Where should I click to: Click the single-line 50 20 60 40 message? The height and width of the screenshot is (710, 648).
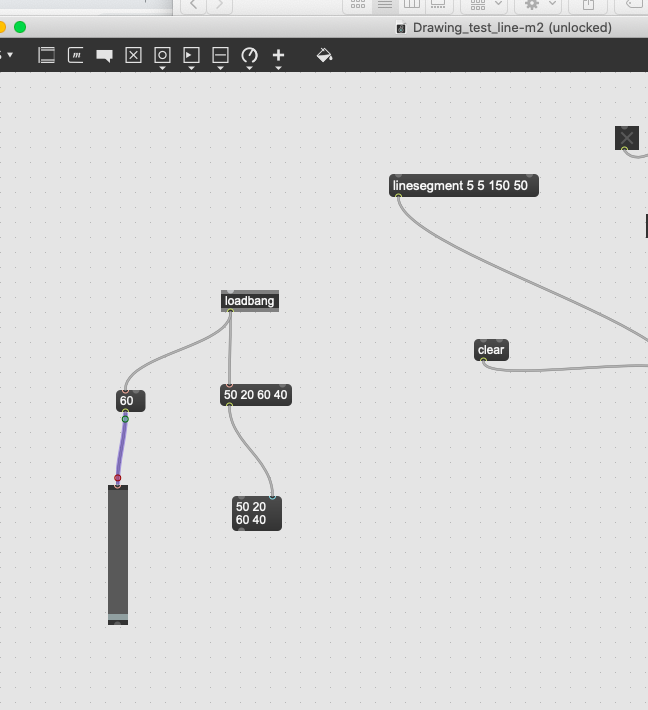256,395
